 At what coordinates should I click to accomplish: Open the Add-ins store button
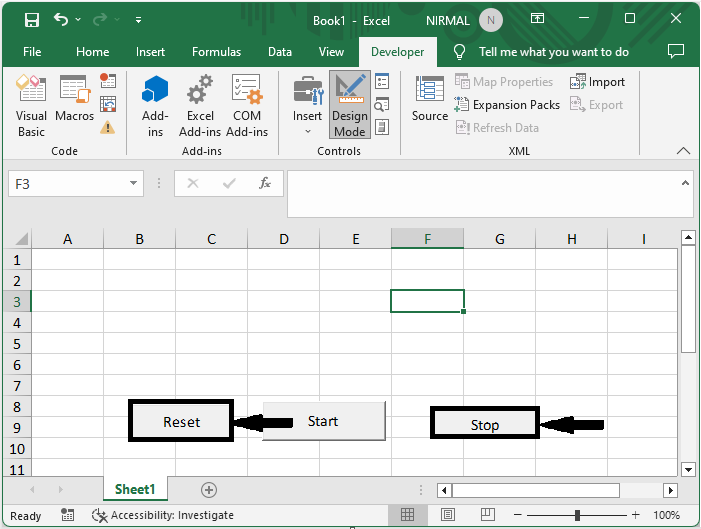[155, 106]
